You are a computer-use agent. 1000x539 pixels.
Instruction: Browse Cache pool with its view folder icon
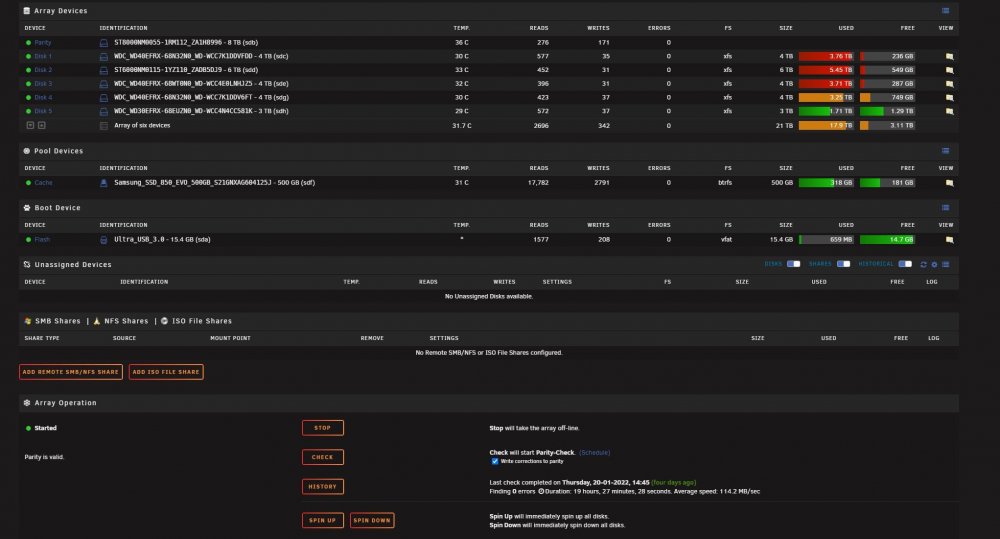point(949,182)
